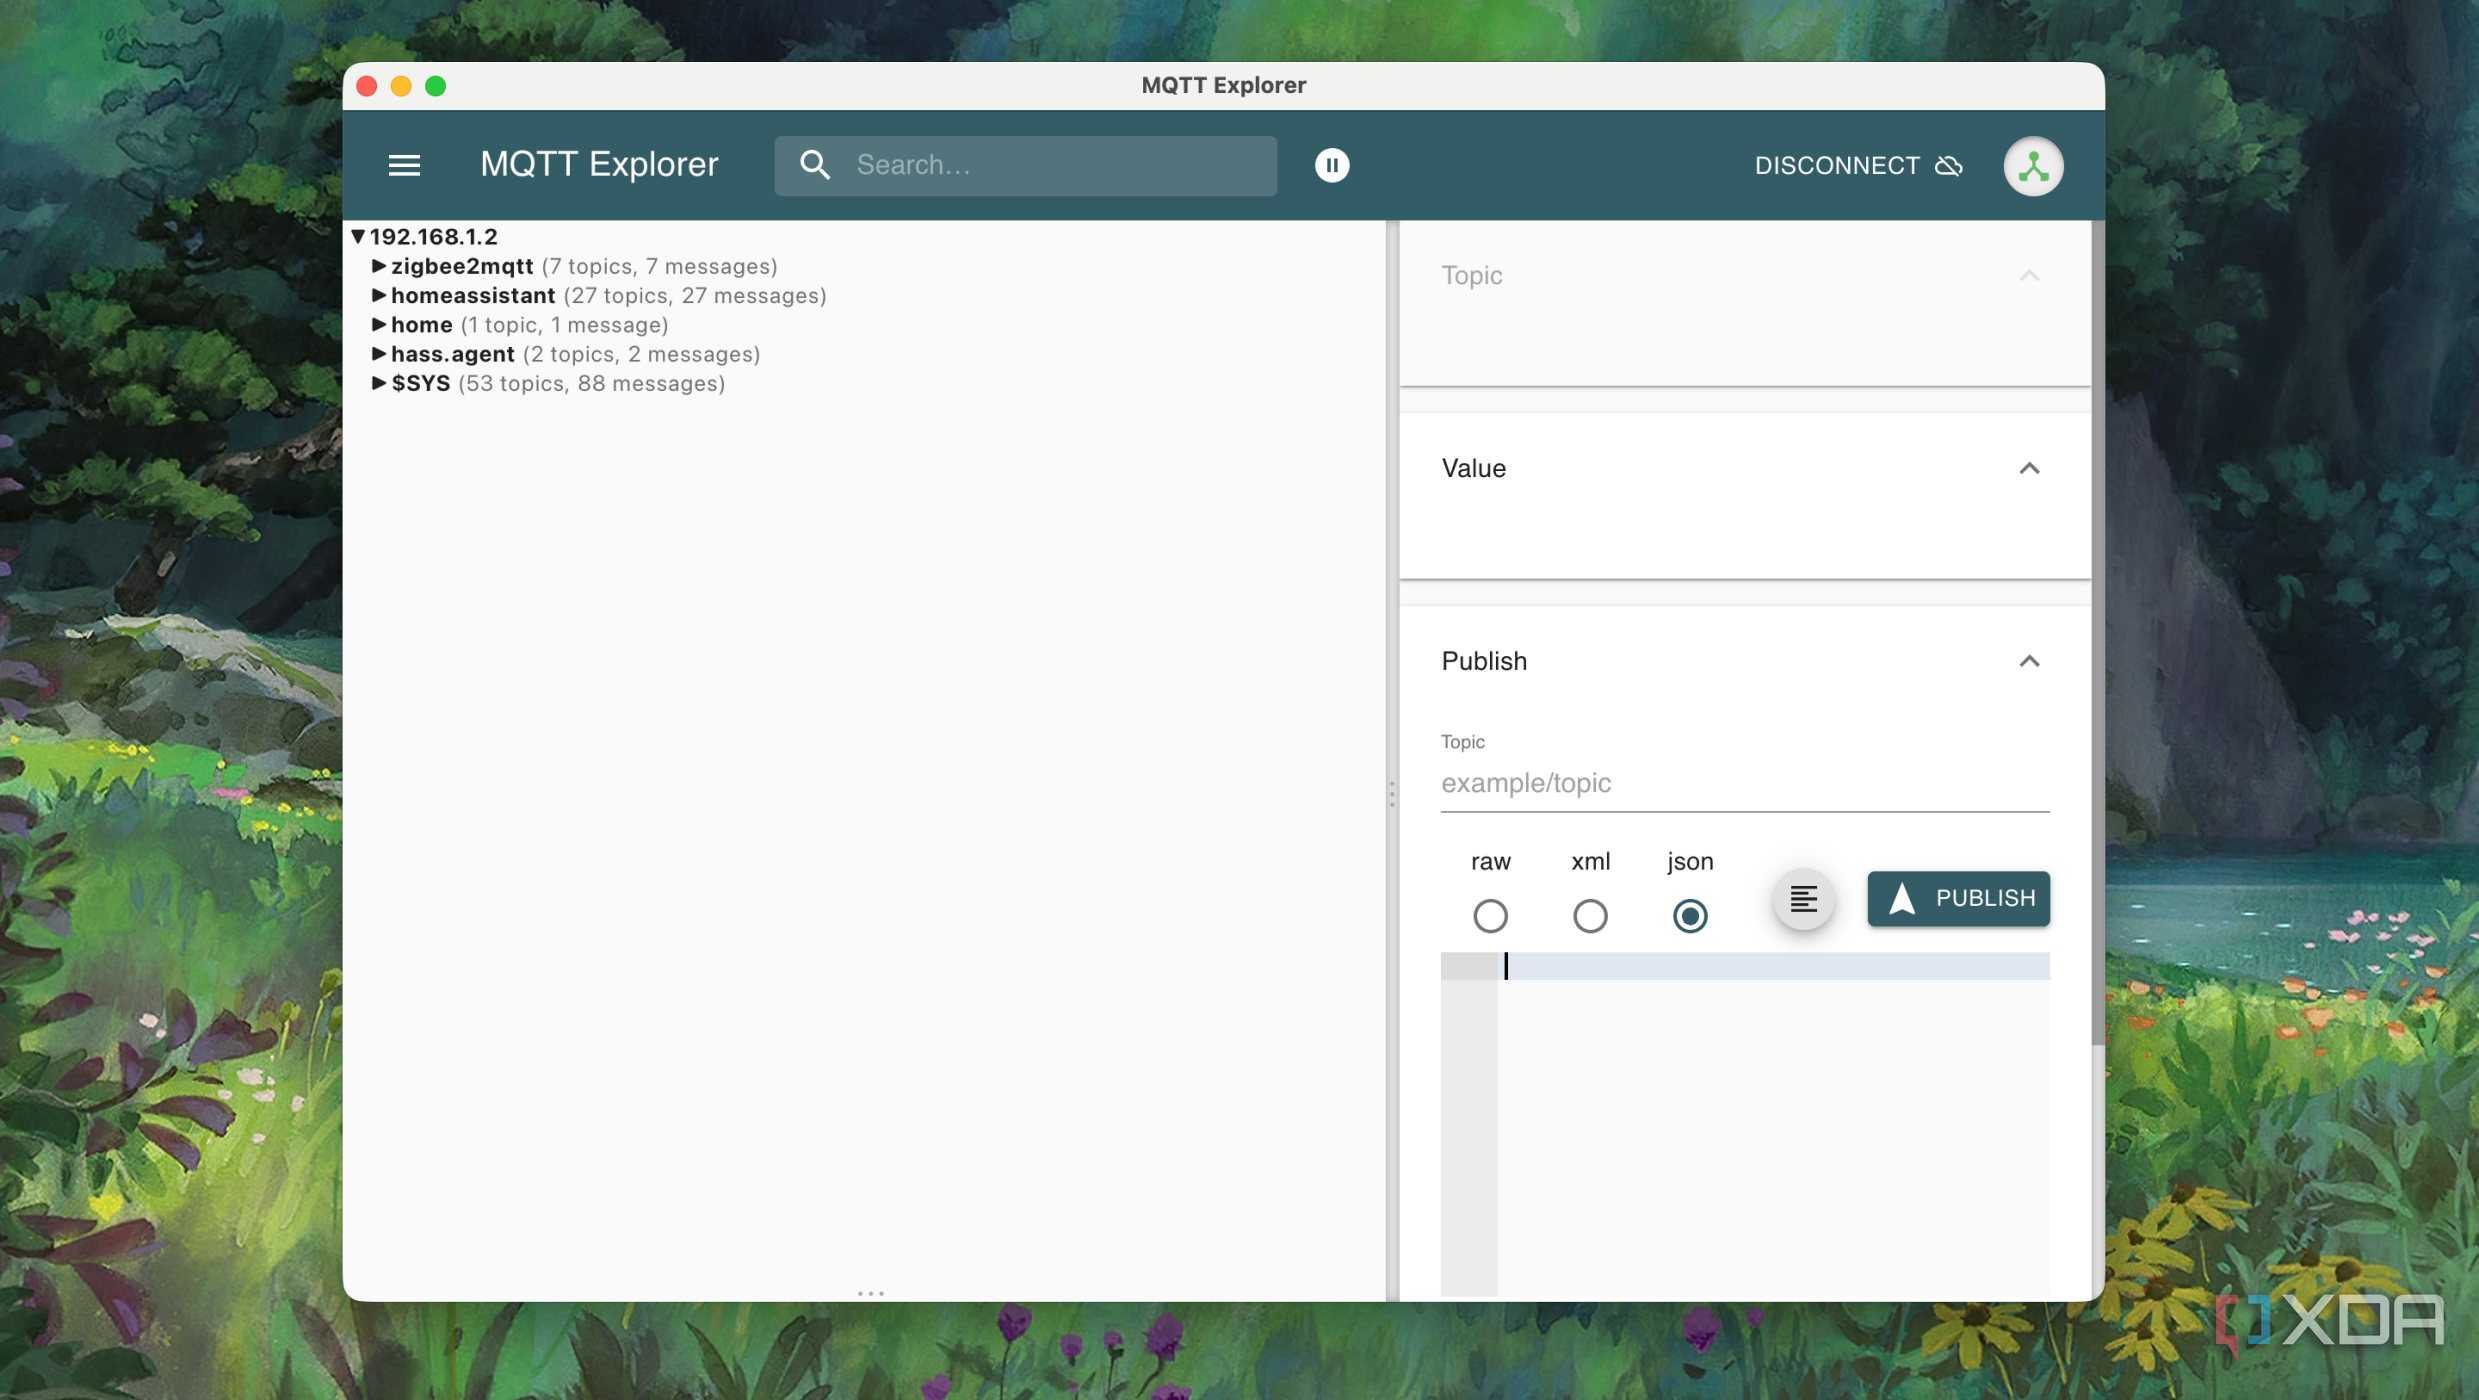Screen dimensions: 2479x1400
Task: Collapse the Publish panel chevron
Action: (2028, 661)
